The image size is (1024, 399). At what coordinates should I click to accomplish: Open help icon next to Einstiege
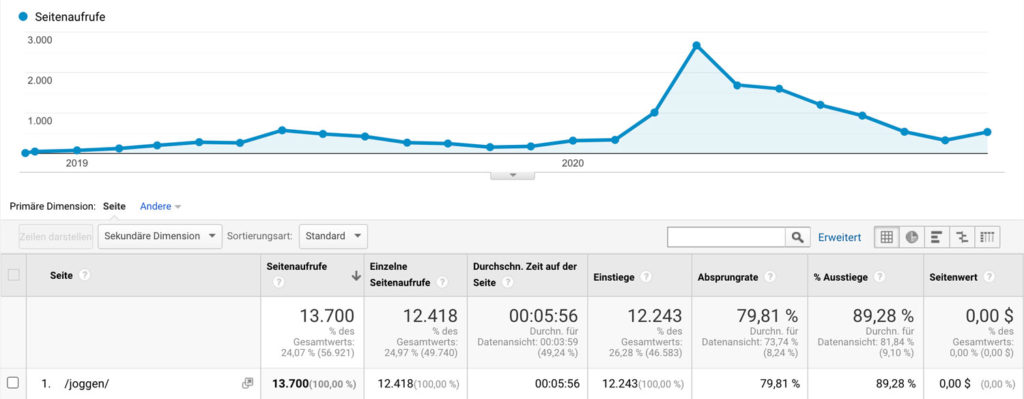[x=646, y=277]
